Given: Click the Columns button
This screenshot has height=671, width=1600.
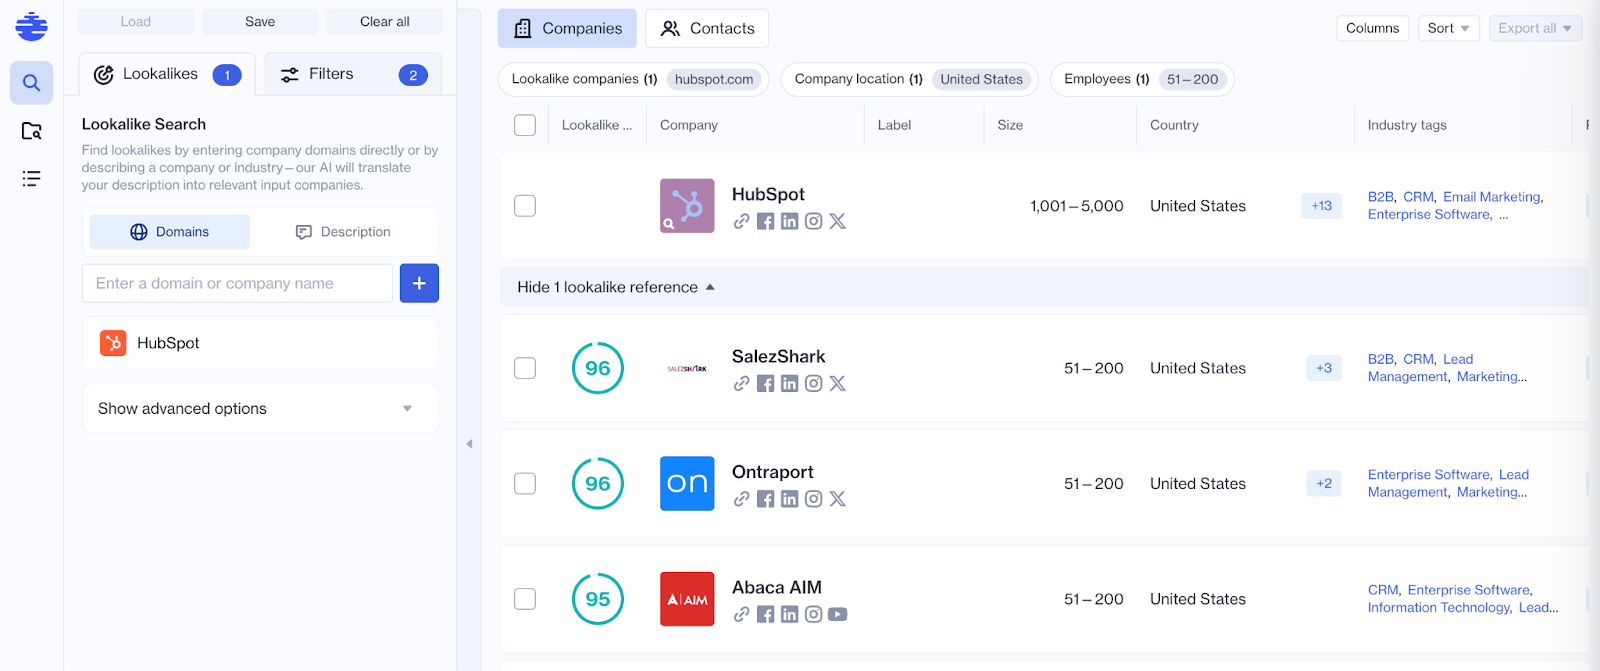Looking at the screenshot, I should tap(1372, 28).
